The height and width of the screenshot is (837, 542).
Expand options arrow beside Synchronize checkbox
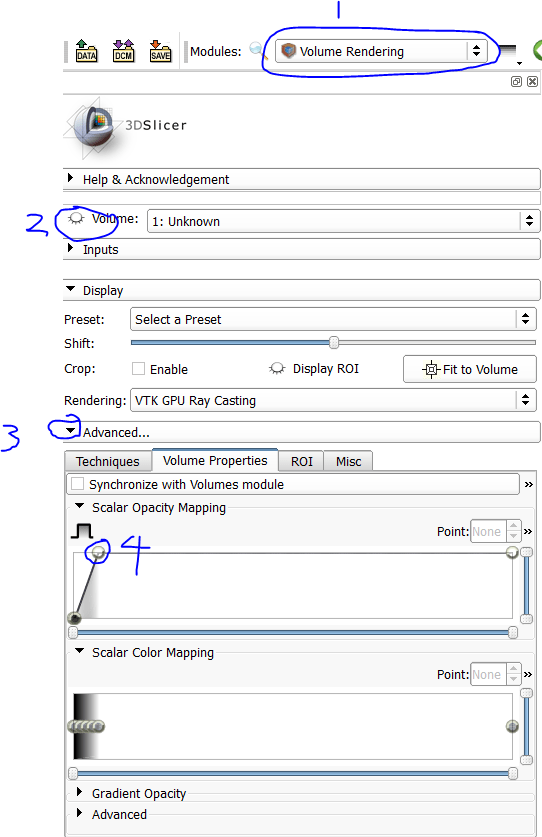tap(529, 484)
